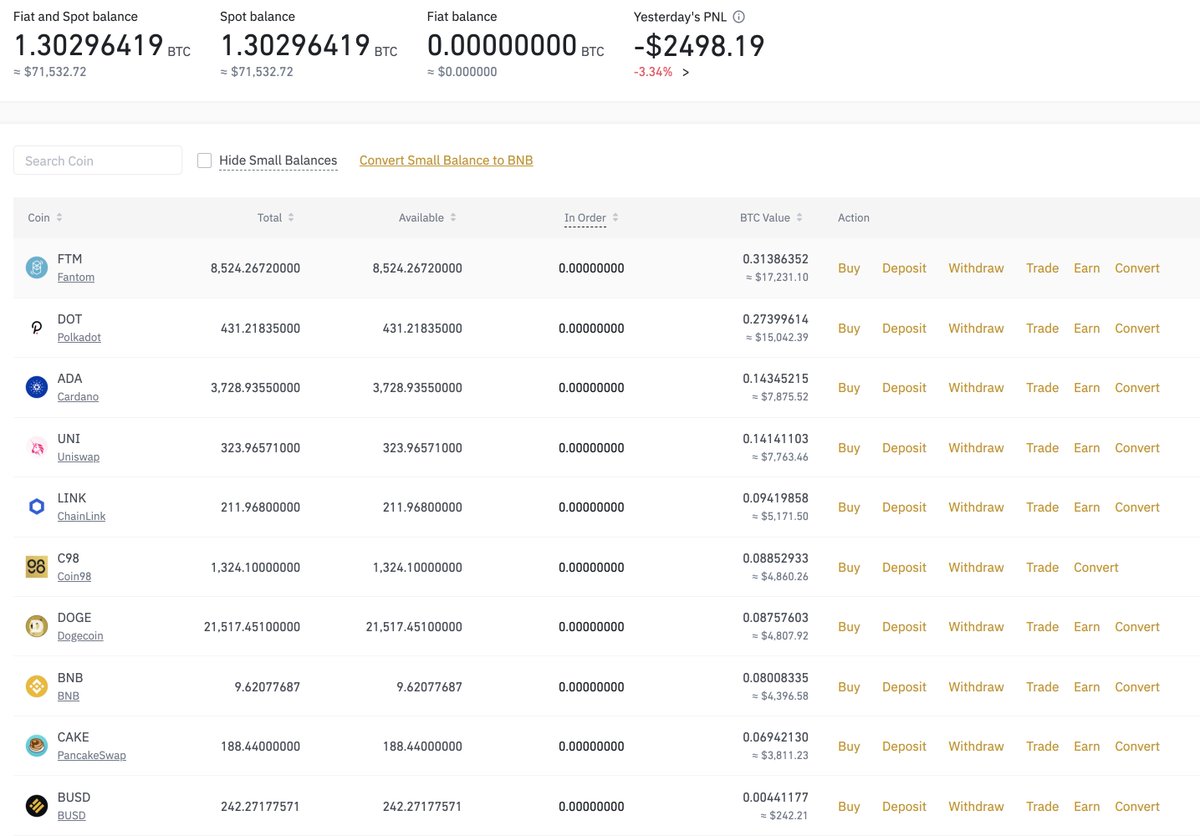Open the ChainLink name link
1200x836 pixels.
click(81, 517)
